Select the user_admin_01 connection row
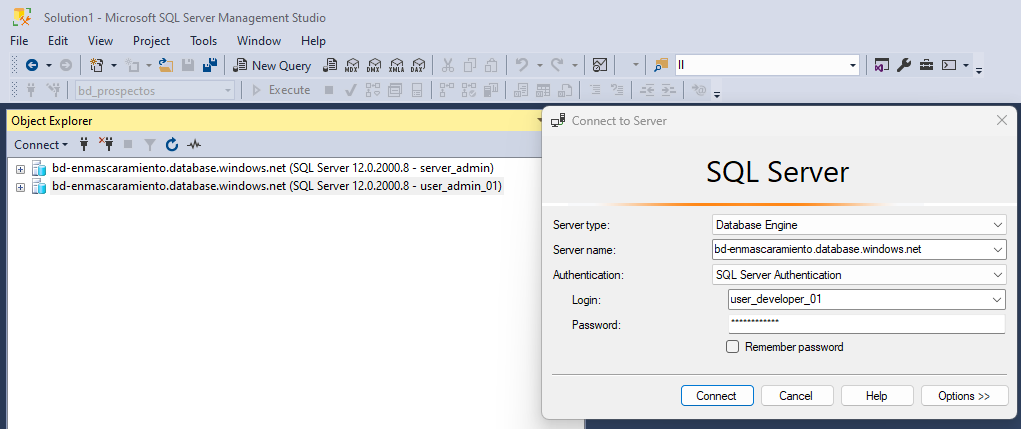This screenshot has width=1021, height=429. click(x=277, y=187)
